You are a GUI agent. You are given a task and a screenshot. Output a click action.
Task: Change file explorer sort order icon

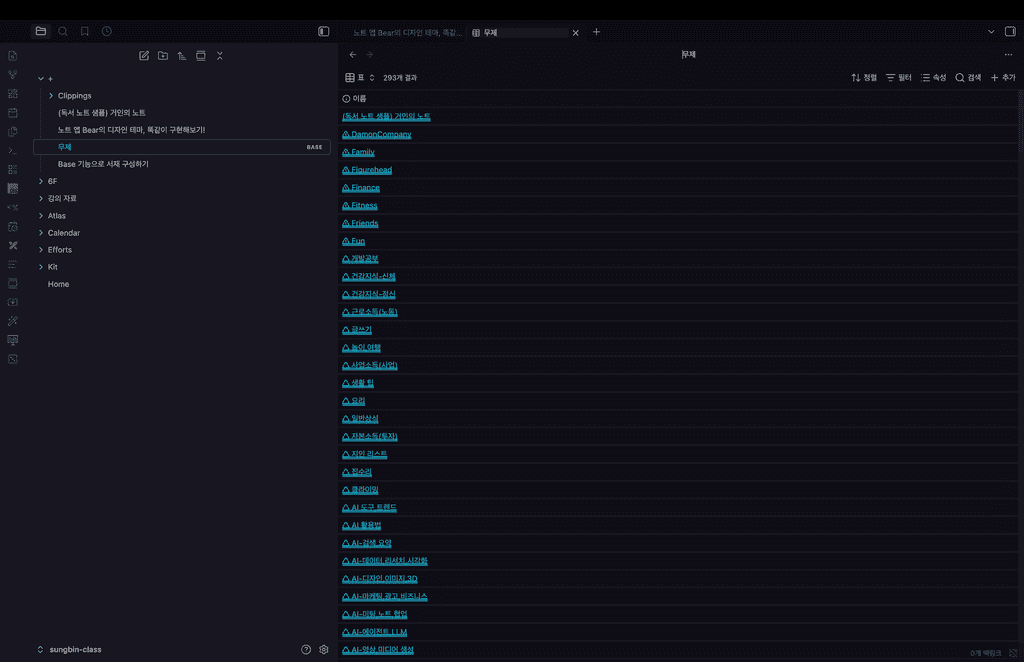point(182,55)
